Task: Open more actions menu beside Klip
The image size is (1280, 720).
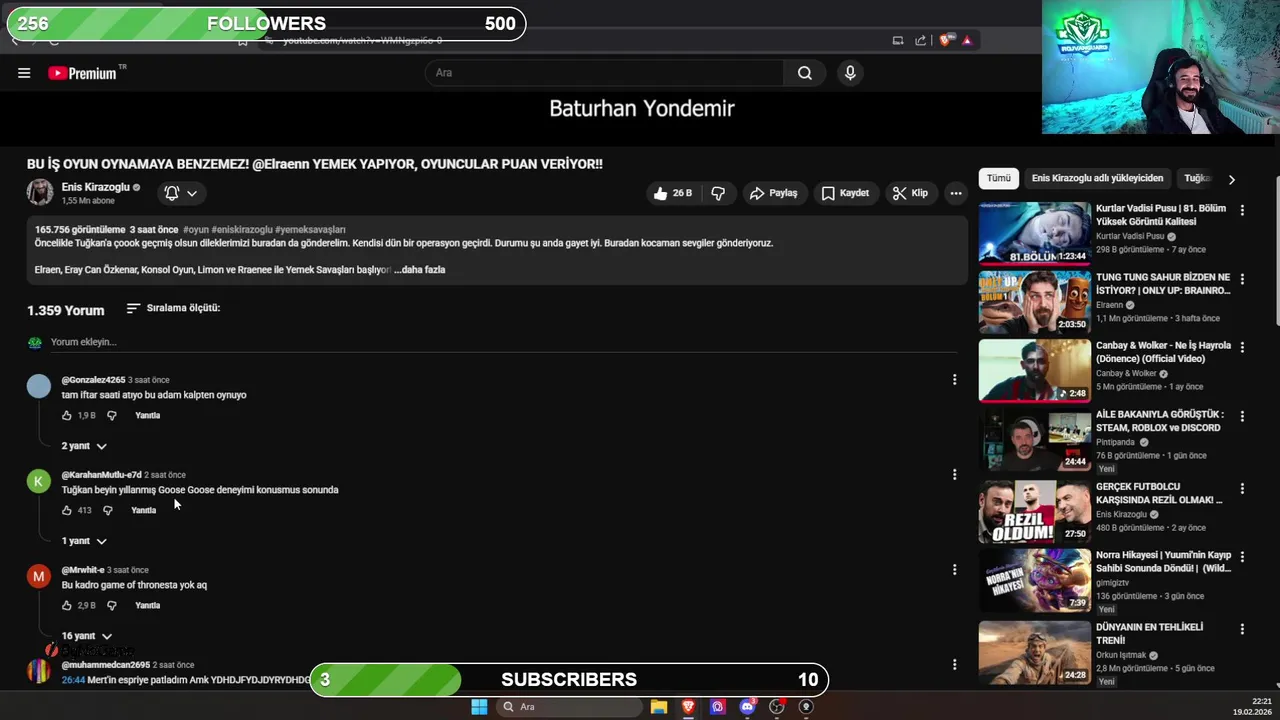Action: (x=956, y=193)
